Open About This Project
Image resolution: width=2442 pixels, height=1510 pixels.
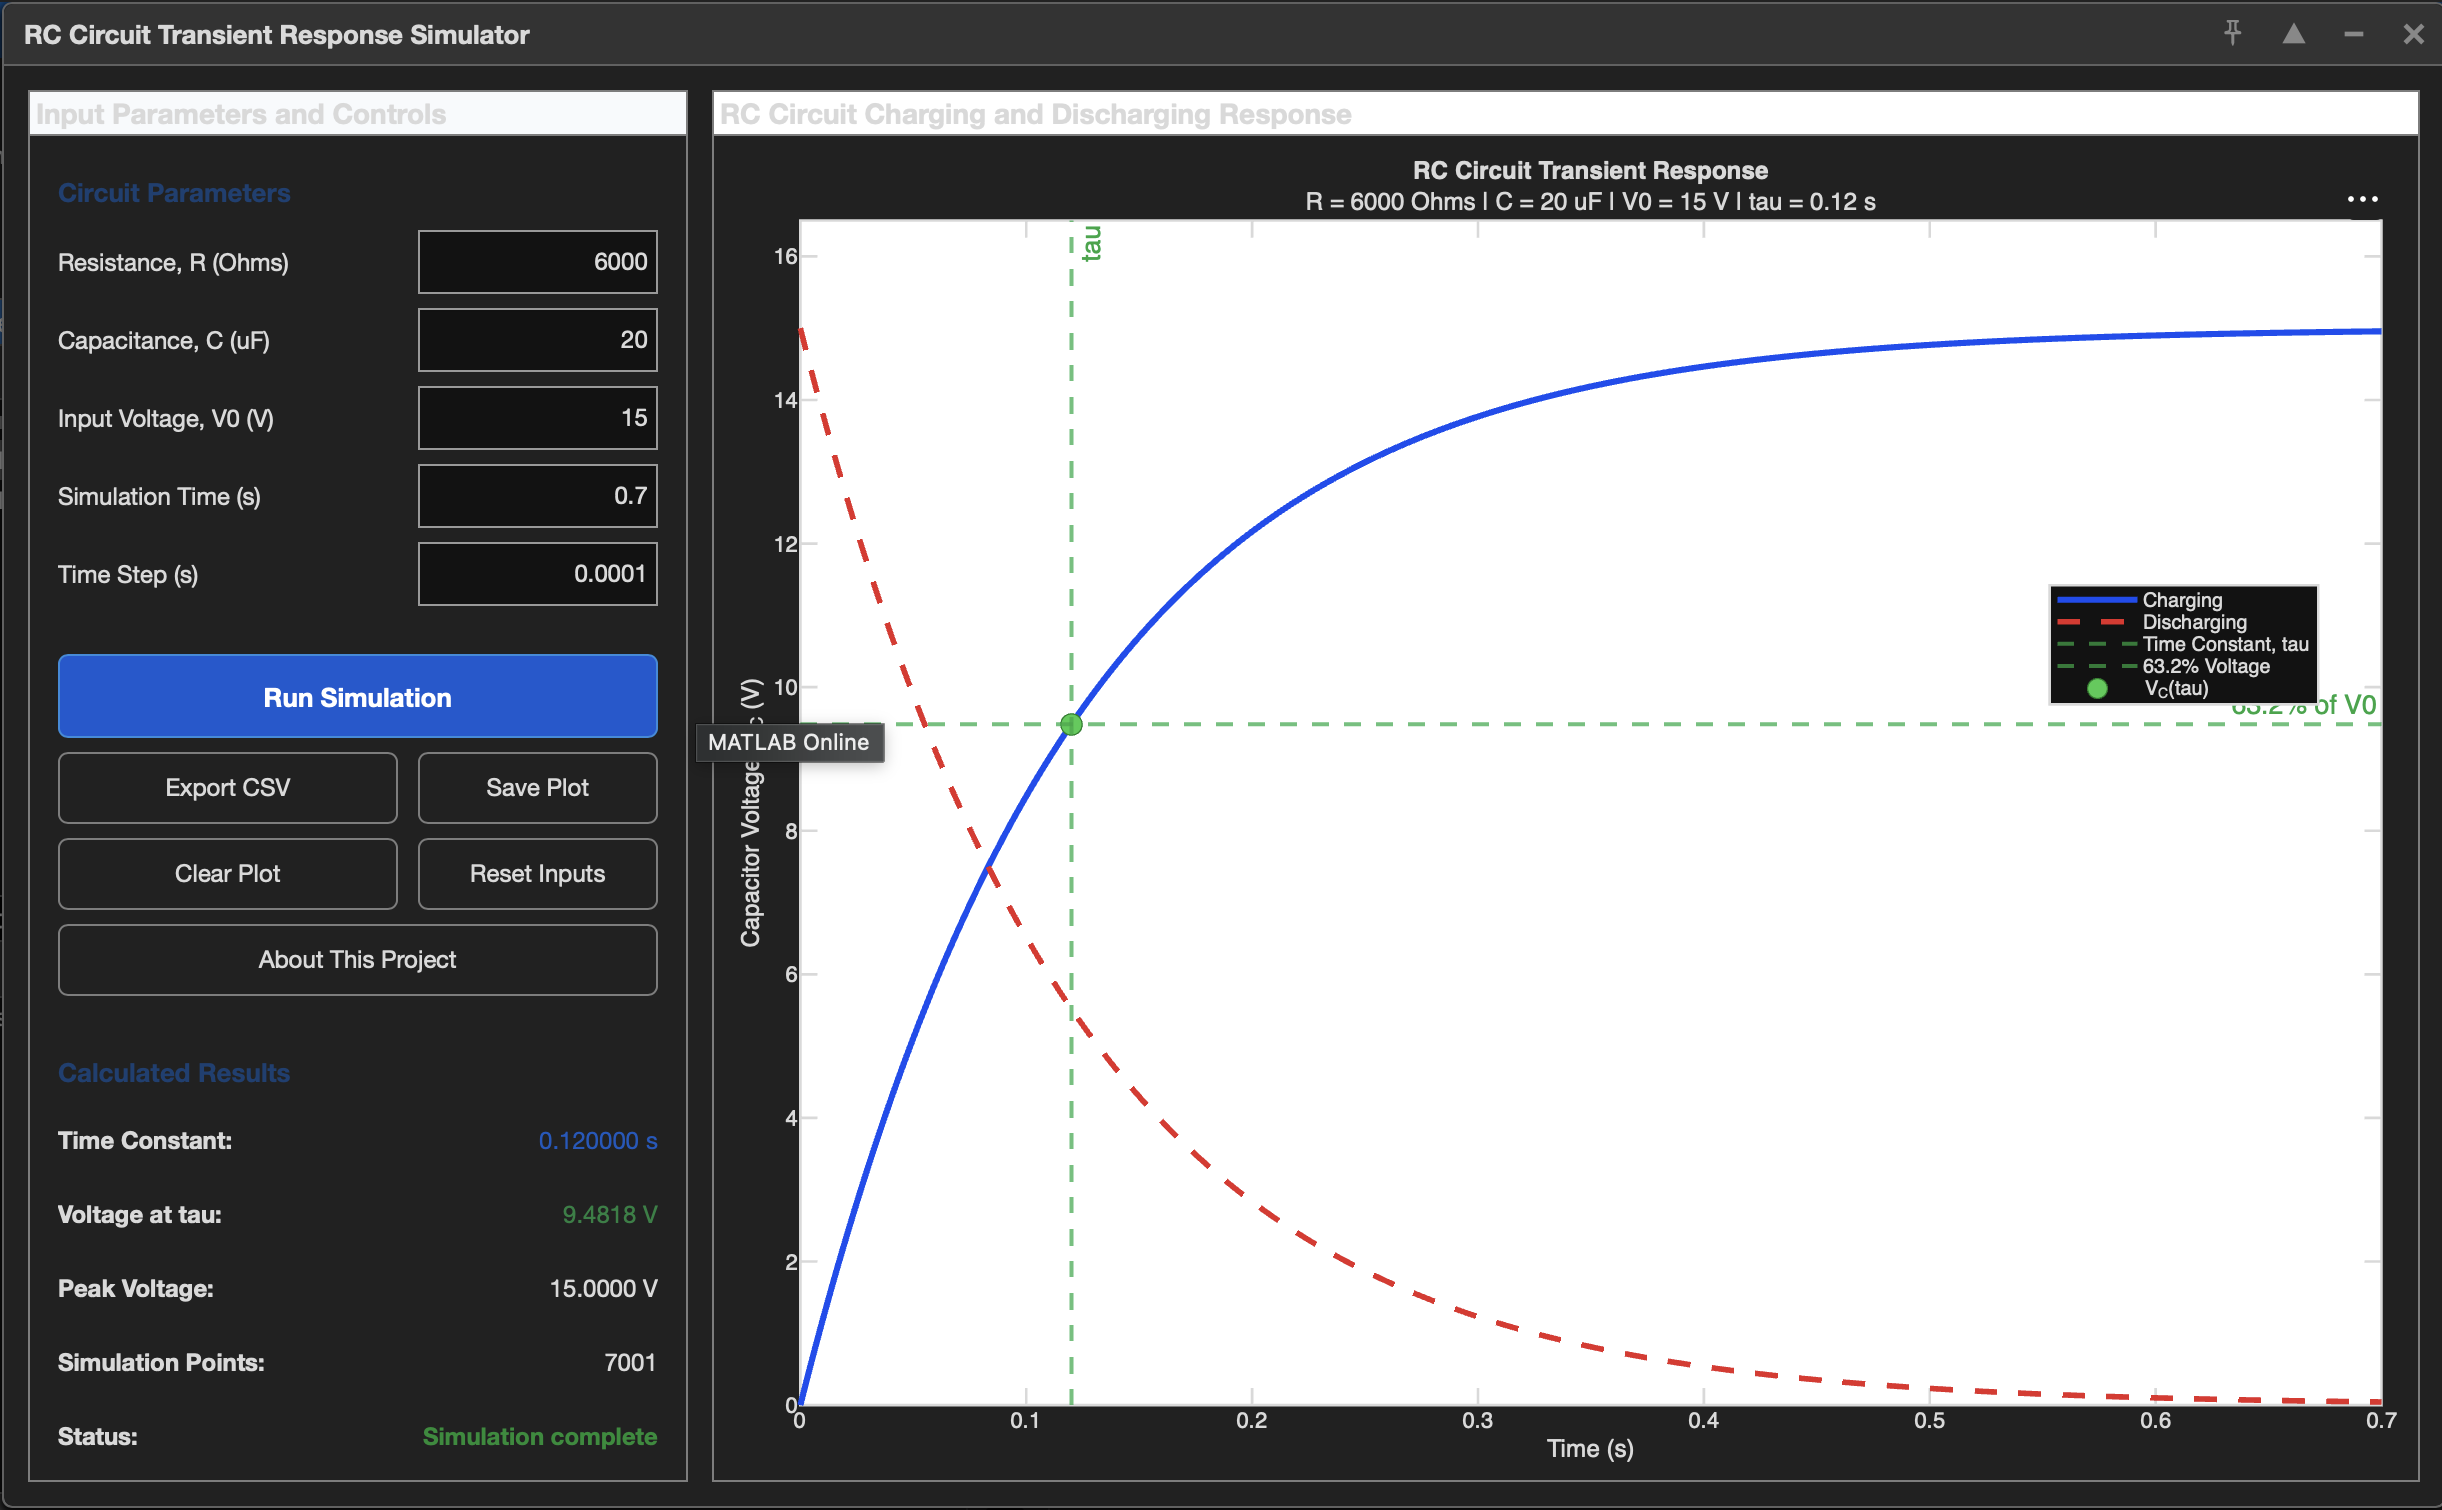(x=357, y=960)
